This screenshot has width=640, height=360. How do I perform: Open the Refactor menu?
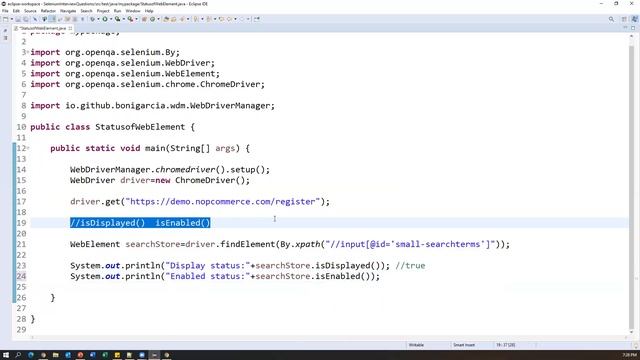[48, 11]
